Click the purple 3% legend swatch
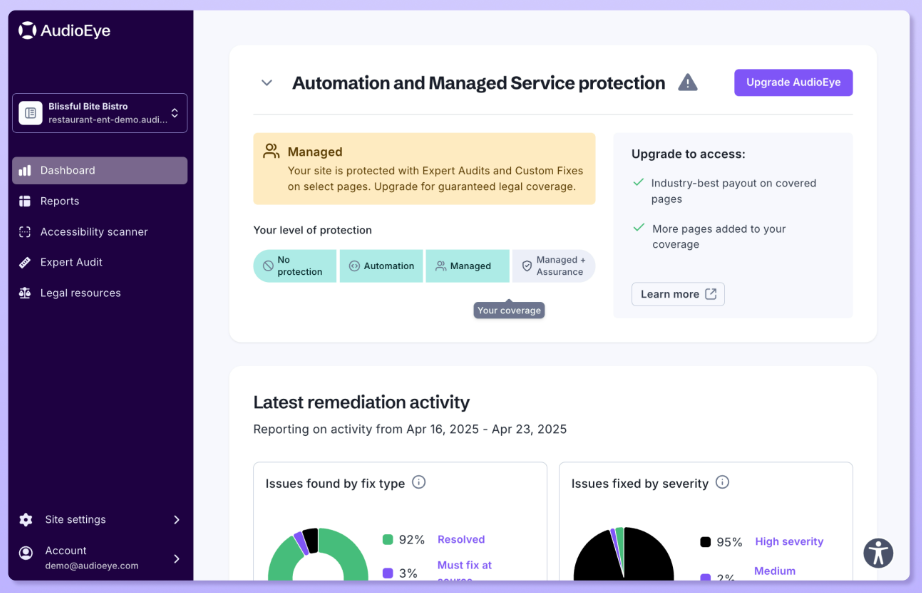Image resolution: width=922 pixels, height=593 pixels. tap(387, 573)
